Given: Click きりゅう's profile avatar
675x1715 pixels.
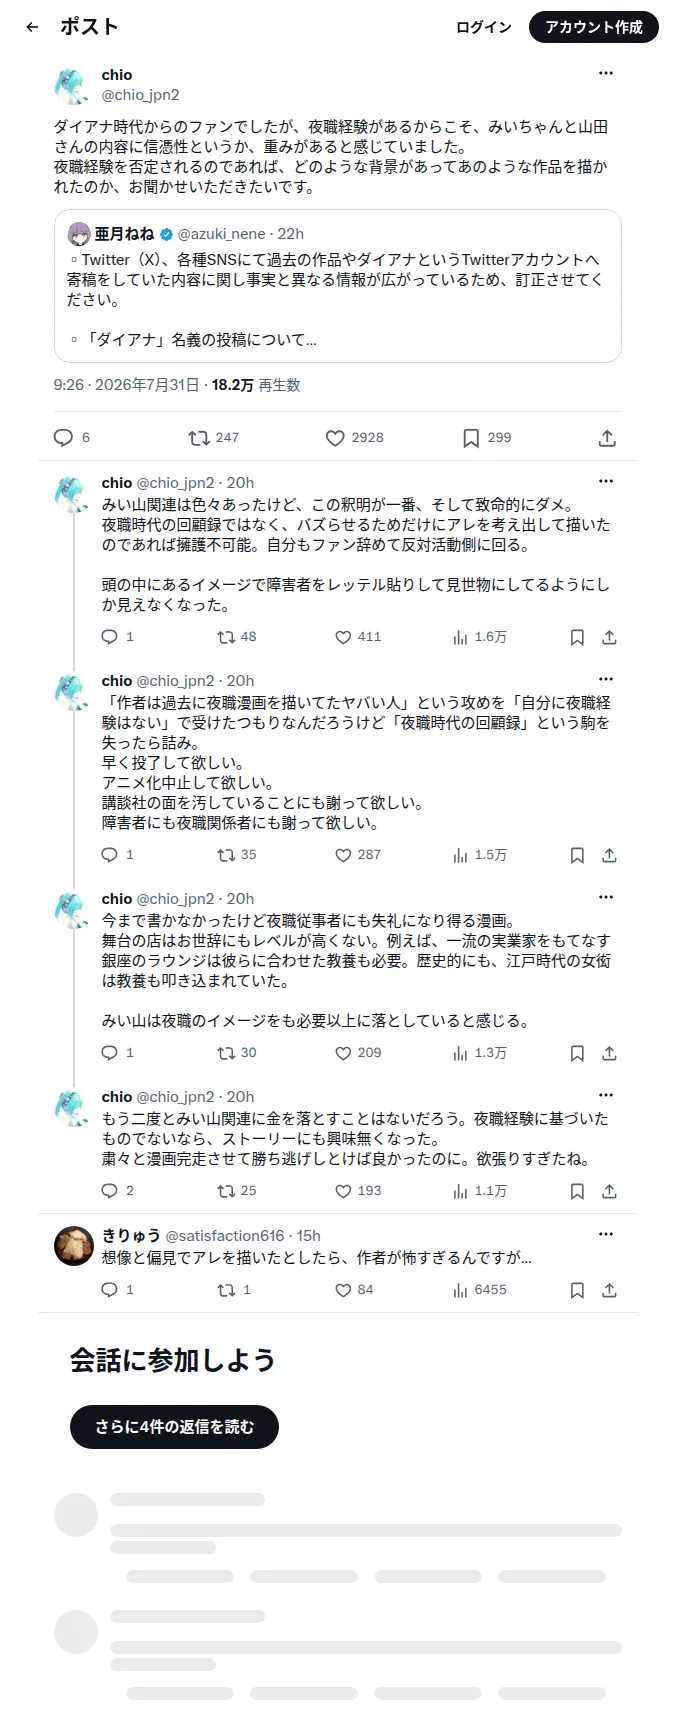Looking at the screenshot, I should 74,1245.
